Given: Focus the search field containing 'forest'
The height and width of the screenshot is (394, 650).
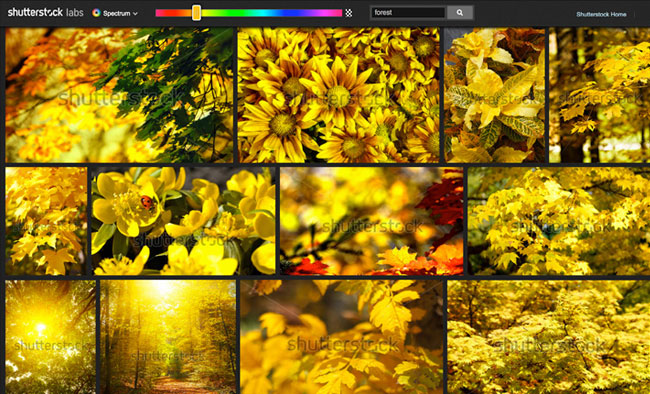Looking at the screenshot, I should coord(408,13).
